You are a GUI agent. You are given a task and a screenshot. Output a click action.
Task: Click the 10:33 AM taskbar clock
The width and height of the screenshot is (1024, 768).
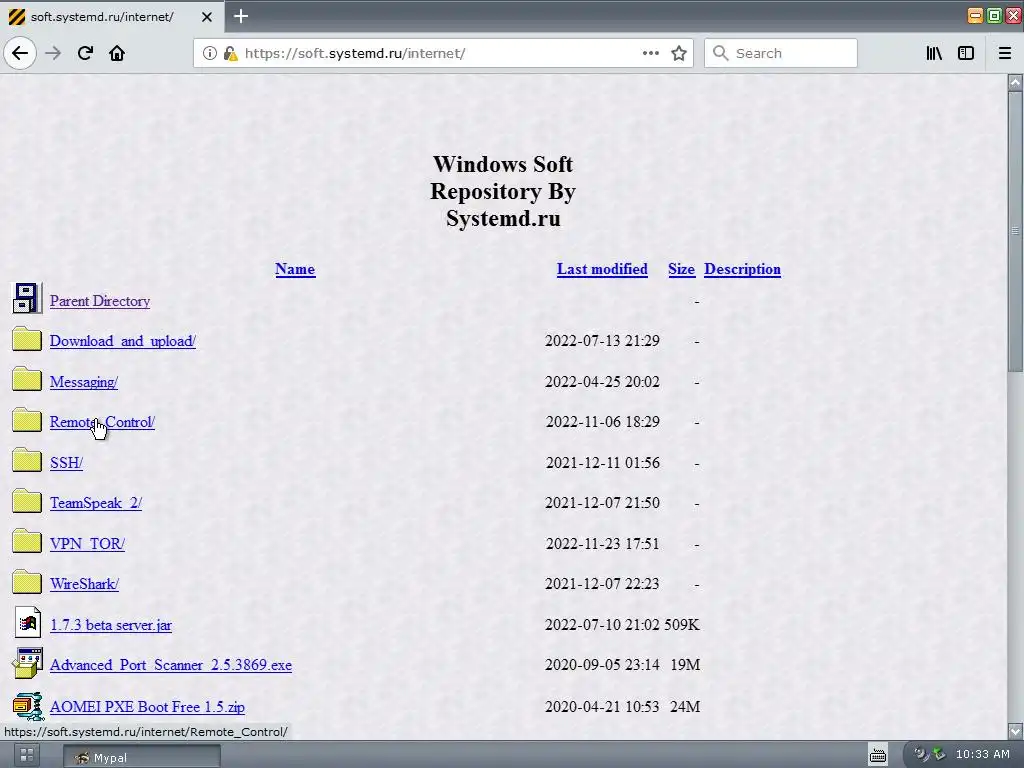982,754
